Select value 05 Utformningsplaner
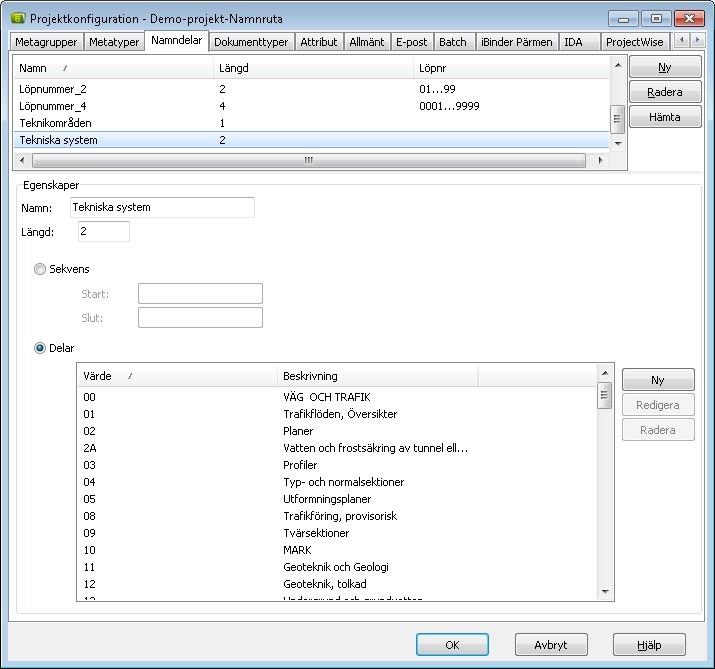The width and height of the screenshot is (715, 669). [337, 499]
